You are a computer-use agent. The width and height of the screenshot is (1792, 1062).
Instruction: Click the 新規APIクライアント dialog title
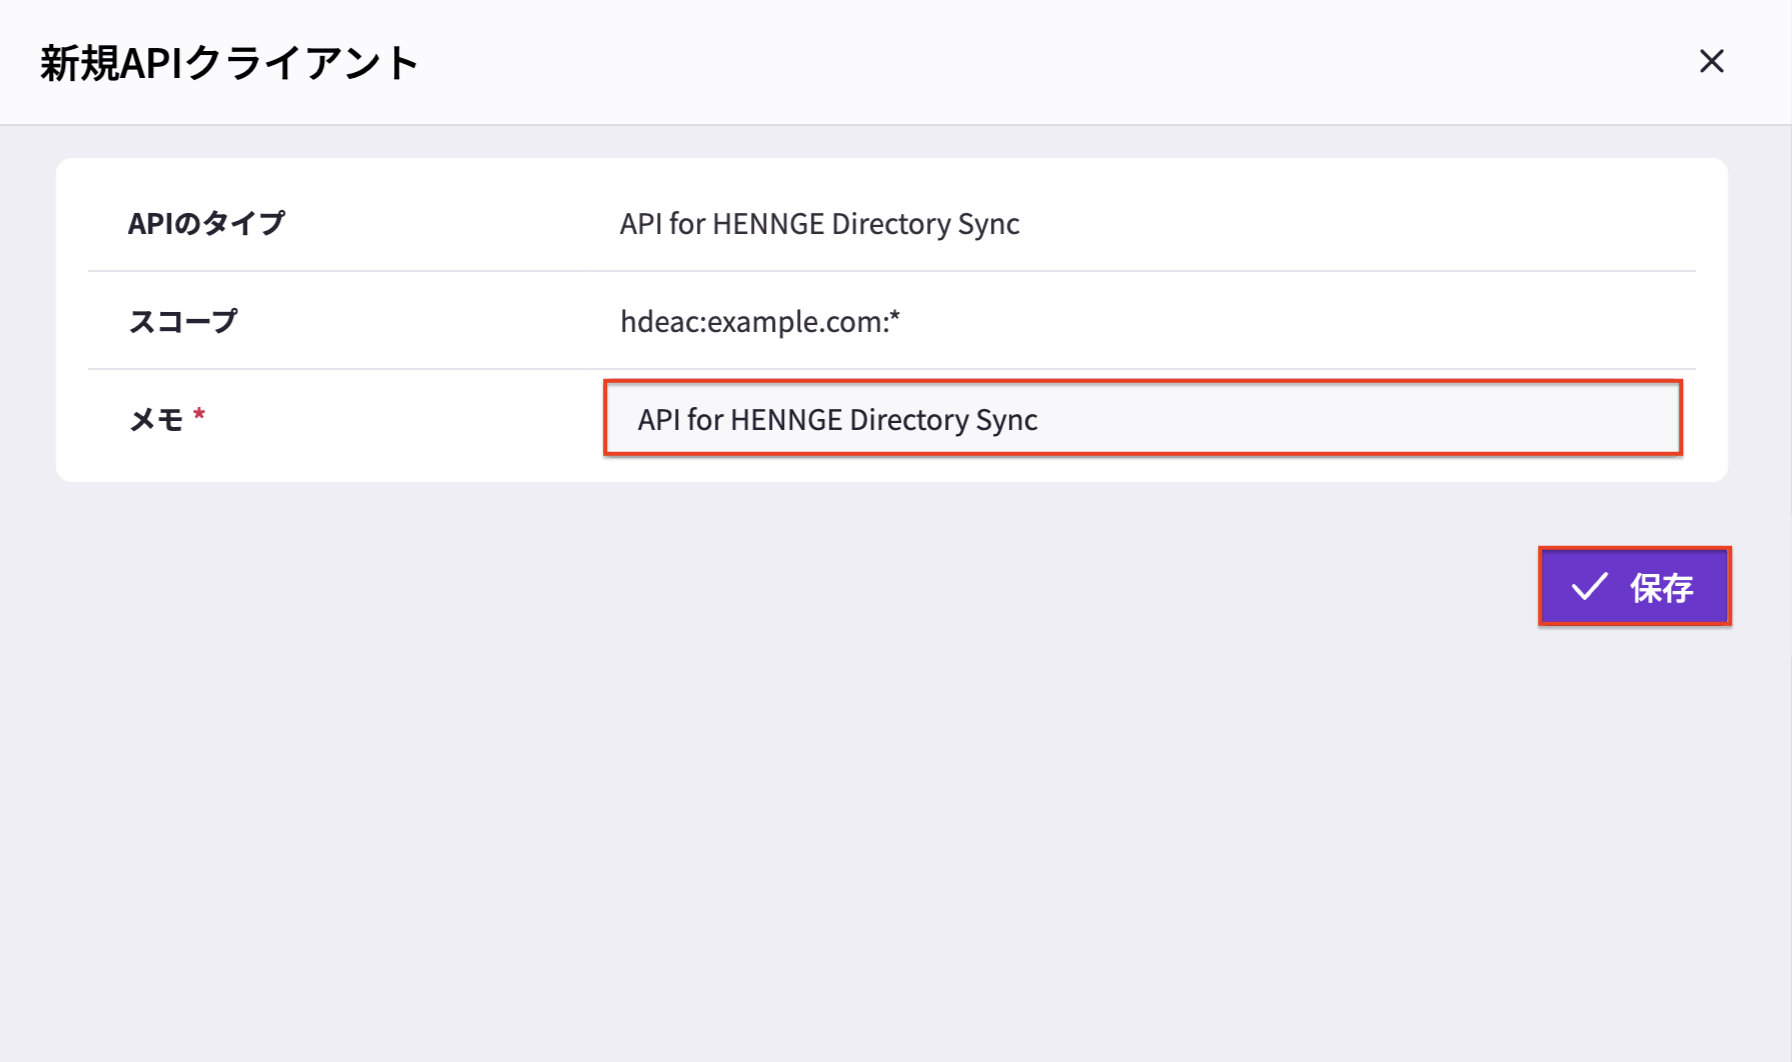click(x=229, y=63)
